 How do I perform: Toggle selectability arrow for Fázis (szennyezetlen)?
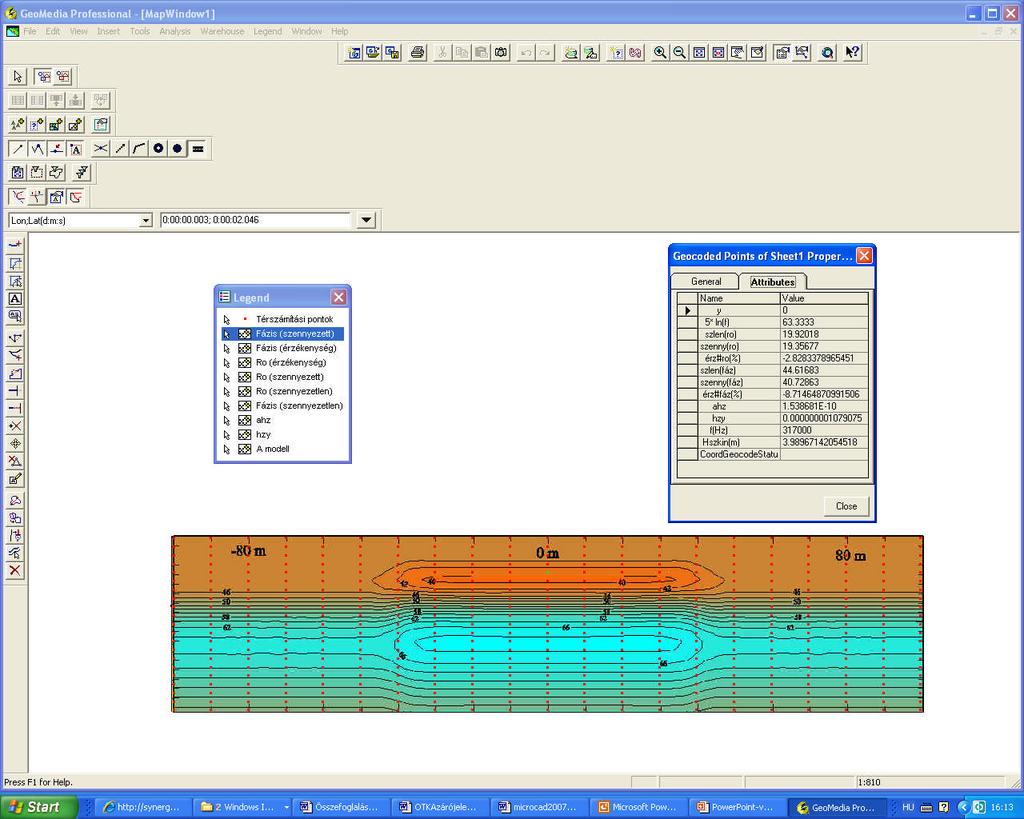click(227, 406)
